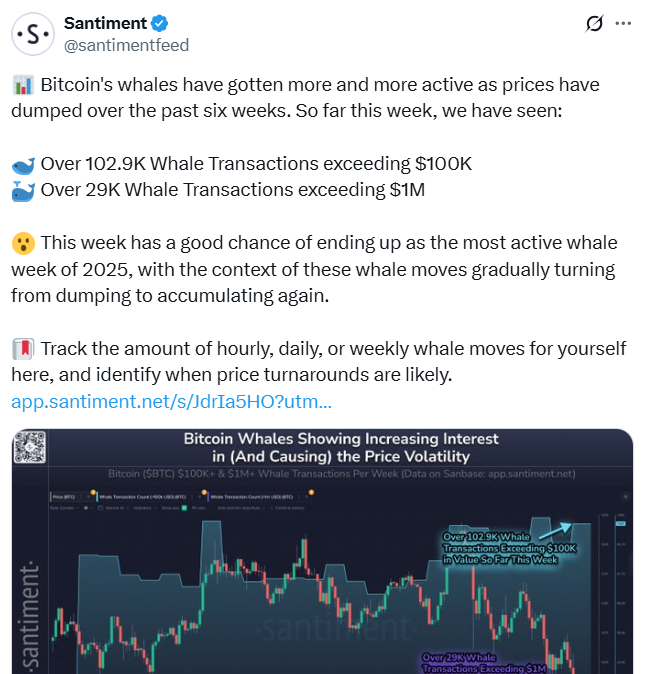Open the Grok slashed-circle icon
645x674 pixels.
point(592,24)
